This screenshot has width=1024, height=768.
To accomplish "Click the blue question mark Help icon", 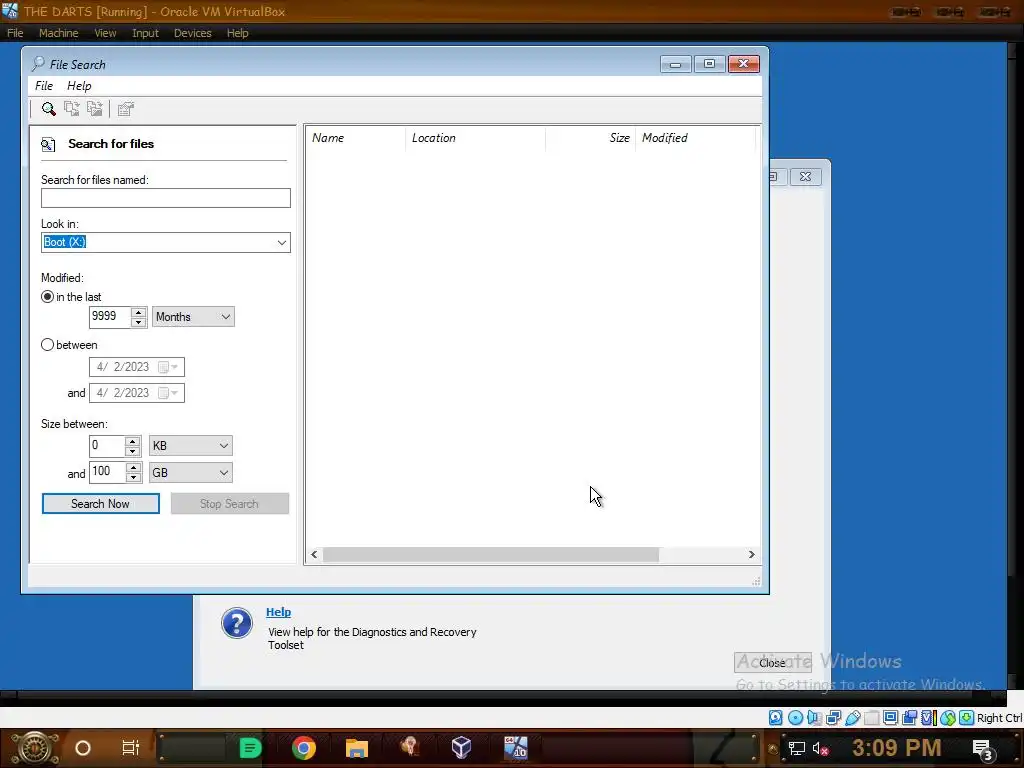I will pyautogui.click(x=236, y=623).
